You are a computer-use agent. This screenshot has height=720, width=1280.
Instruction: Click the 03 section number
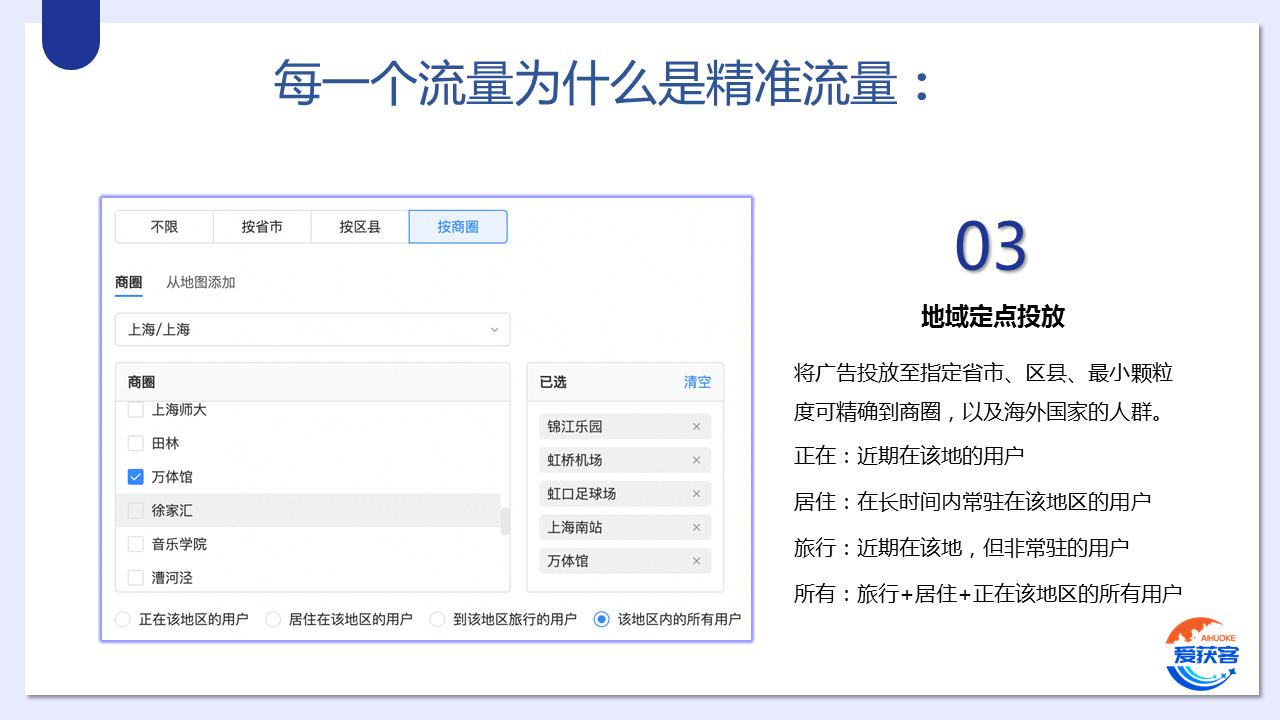pyautogui.click(x=991, y=246)
